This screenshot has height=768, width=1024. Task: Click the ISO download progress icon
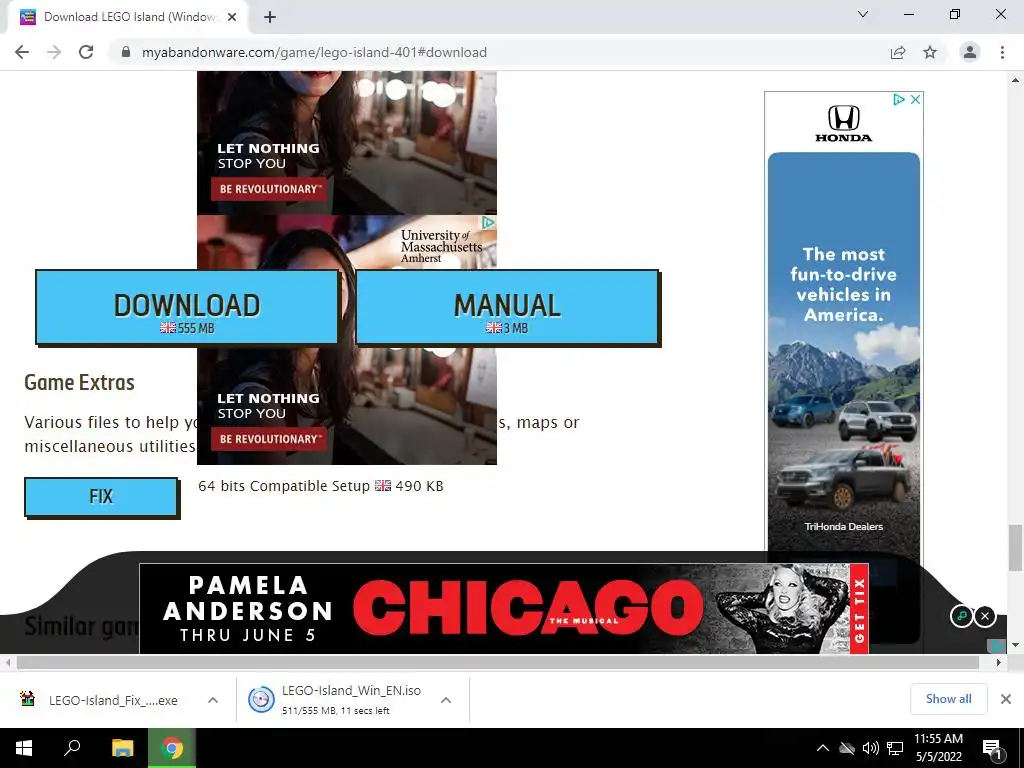click(261, 700)
